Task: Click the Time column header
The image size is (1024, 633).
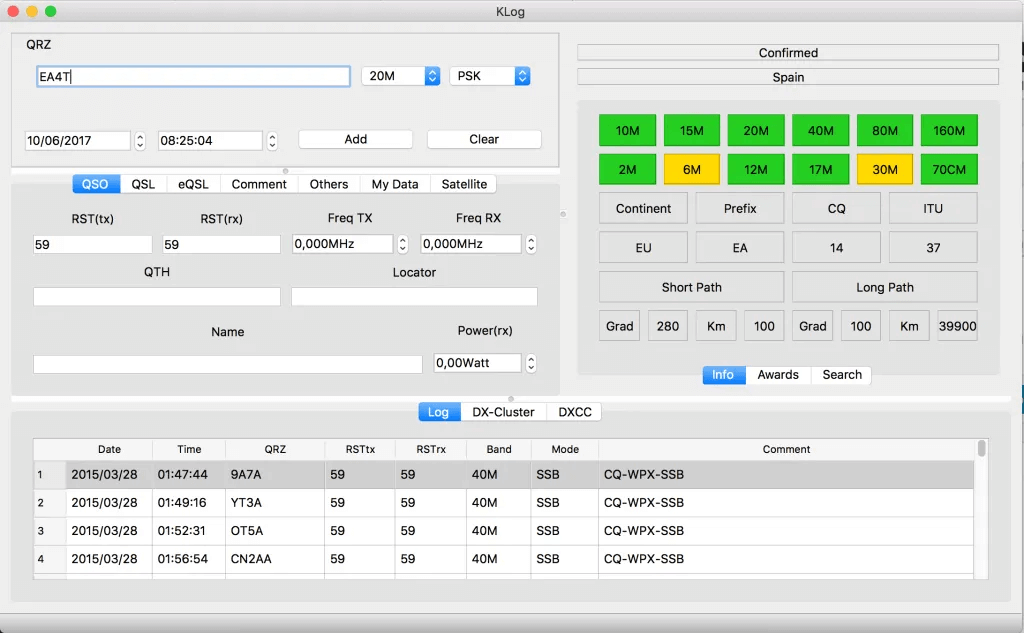Action: [189, 449]
